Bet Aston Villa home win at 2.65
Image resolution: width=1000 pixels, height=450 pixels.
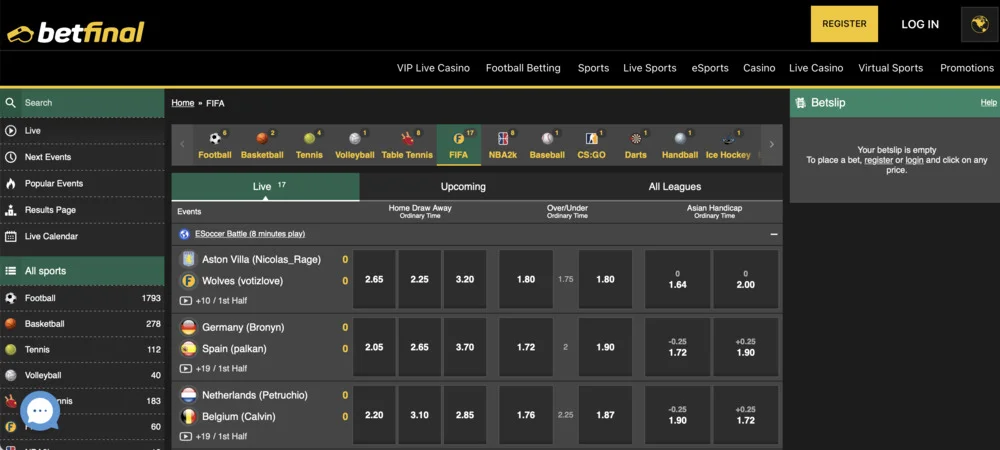point(374,279)
